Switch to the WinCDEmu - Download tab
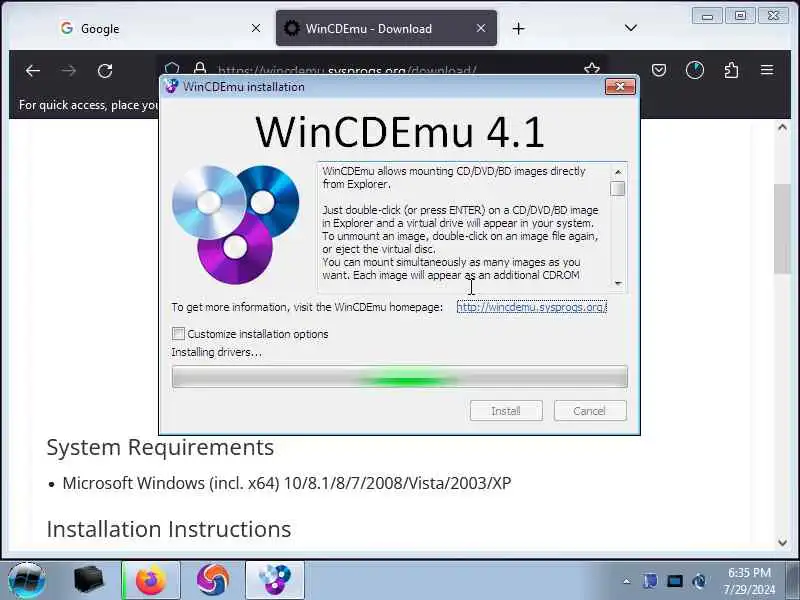This screenshot has width=800, height=600. tap(386, 29)
